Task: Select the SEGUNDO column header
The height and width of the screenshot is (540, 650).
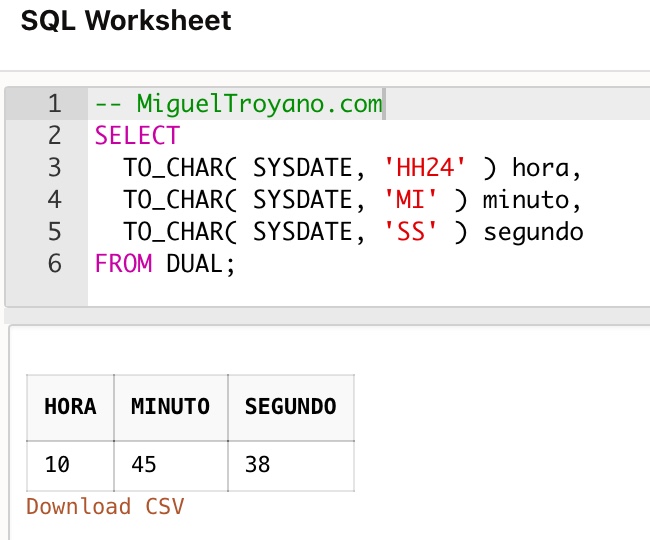Action: [291, 407]
